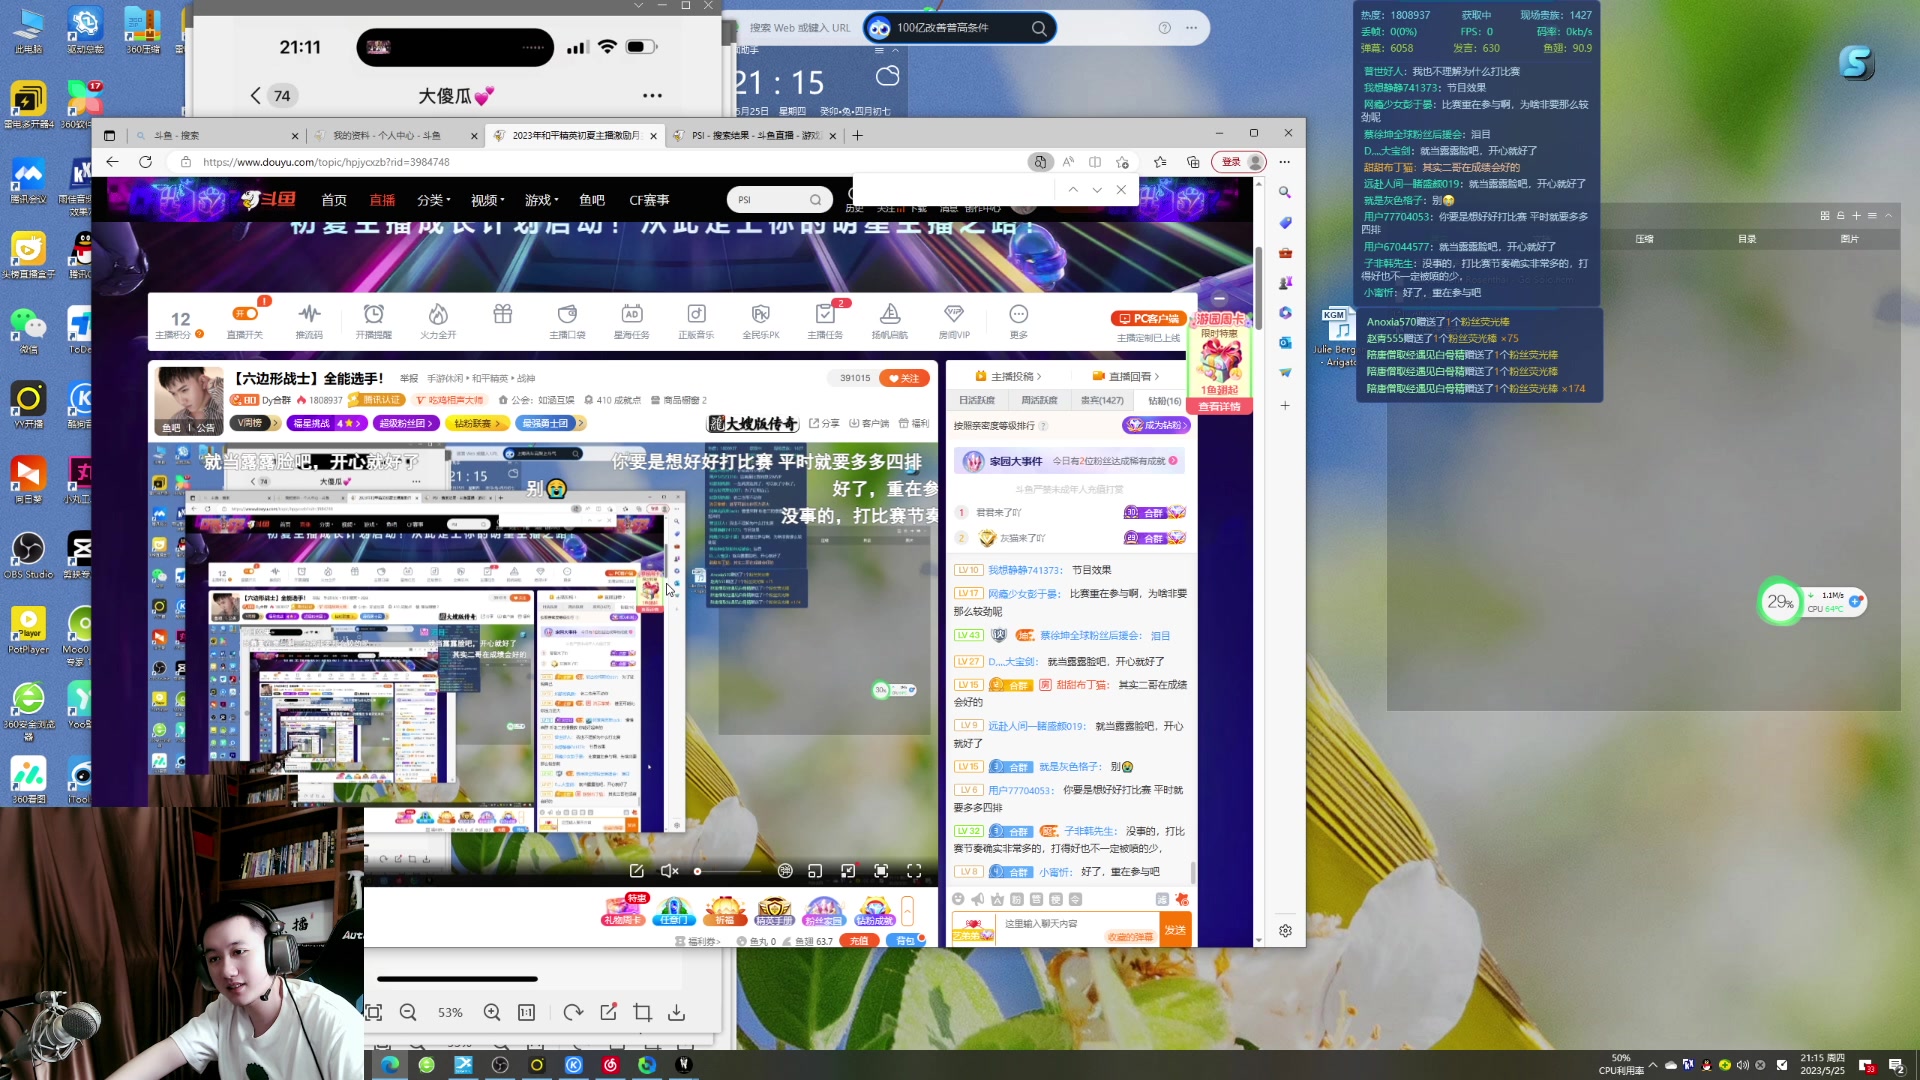The height and width of the screenshot is (1080, 1920).
Task: Click the 祈福 gift icon
Action: coord(725,910)
